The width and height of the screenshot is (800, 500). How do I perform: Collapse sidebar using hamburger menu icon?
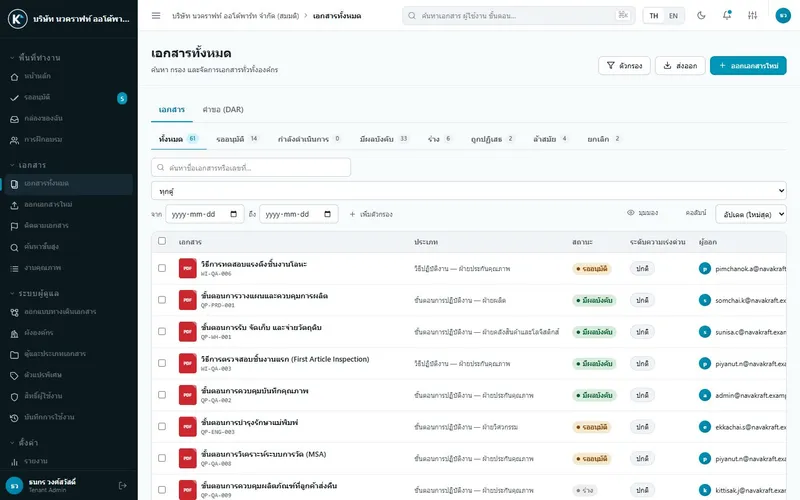click(x=156, y=16)
